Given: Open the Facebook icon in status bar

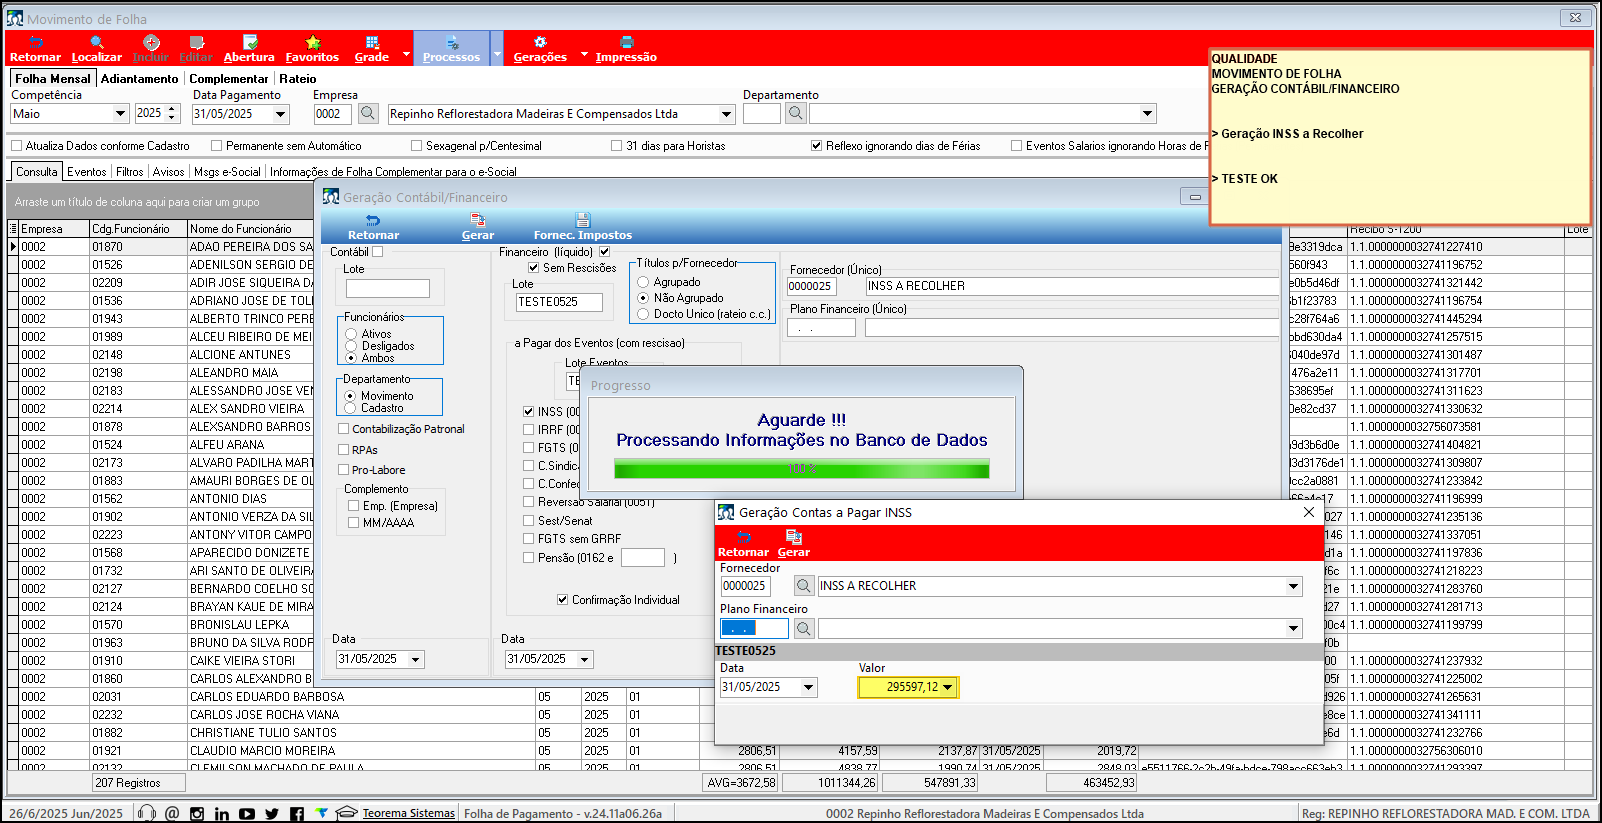Looking at the screenshot, I should (297, 813).
